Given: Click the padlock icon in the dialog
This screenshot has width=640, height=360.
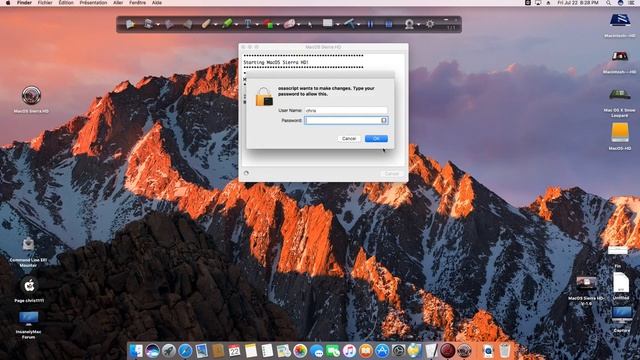Looking at the screenshot, I should pyautogui.click(x=264, y=97).
